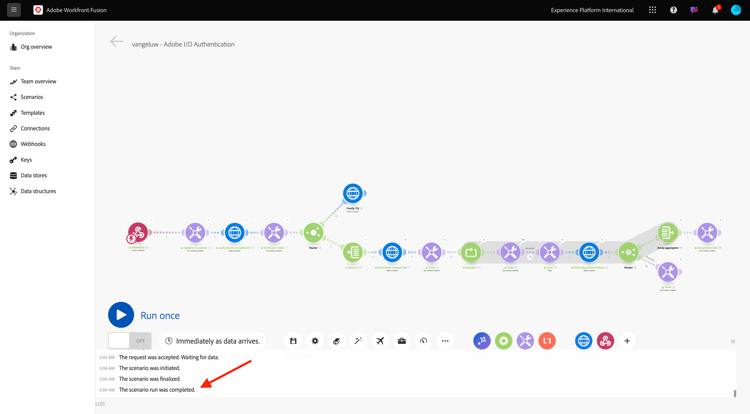
Task: Click the orange text parser brackets icon
Action: pos(547,341)
